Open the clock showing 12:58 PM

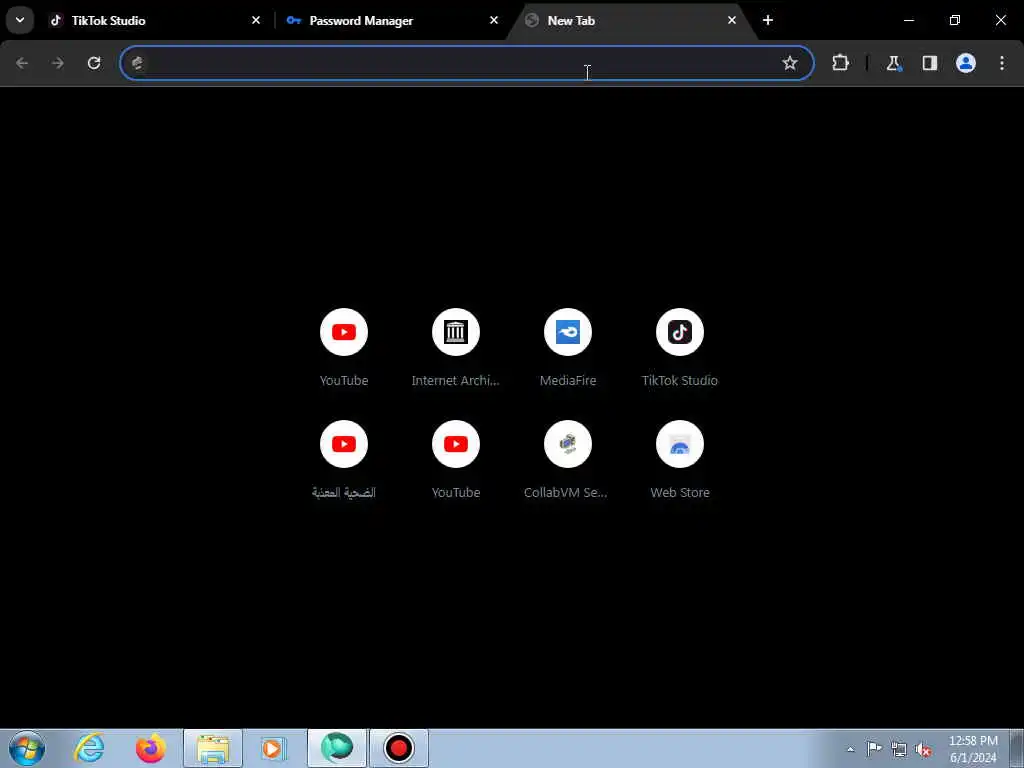[x=973, y=749]
